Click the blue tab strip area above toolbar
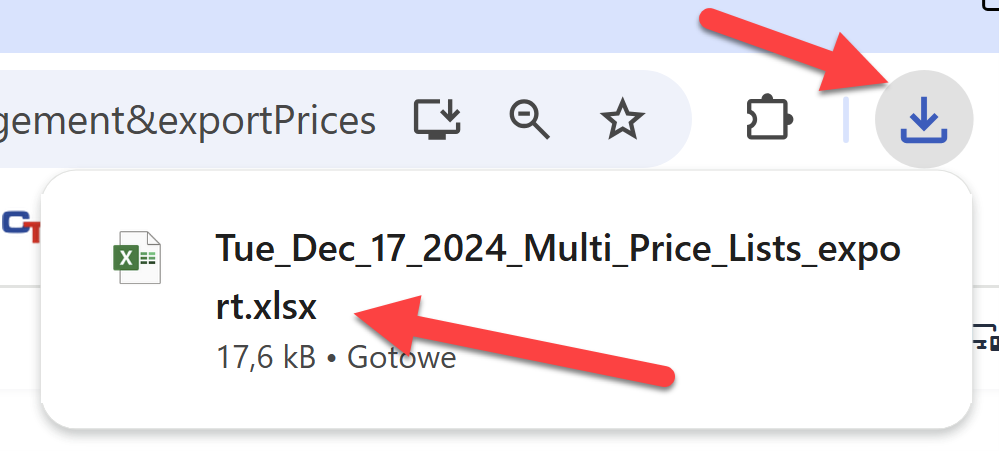Screen dimensions: 999x451 [400, 25]
